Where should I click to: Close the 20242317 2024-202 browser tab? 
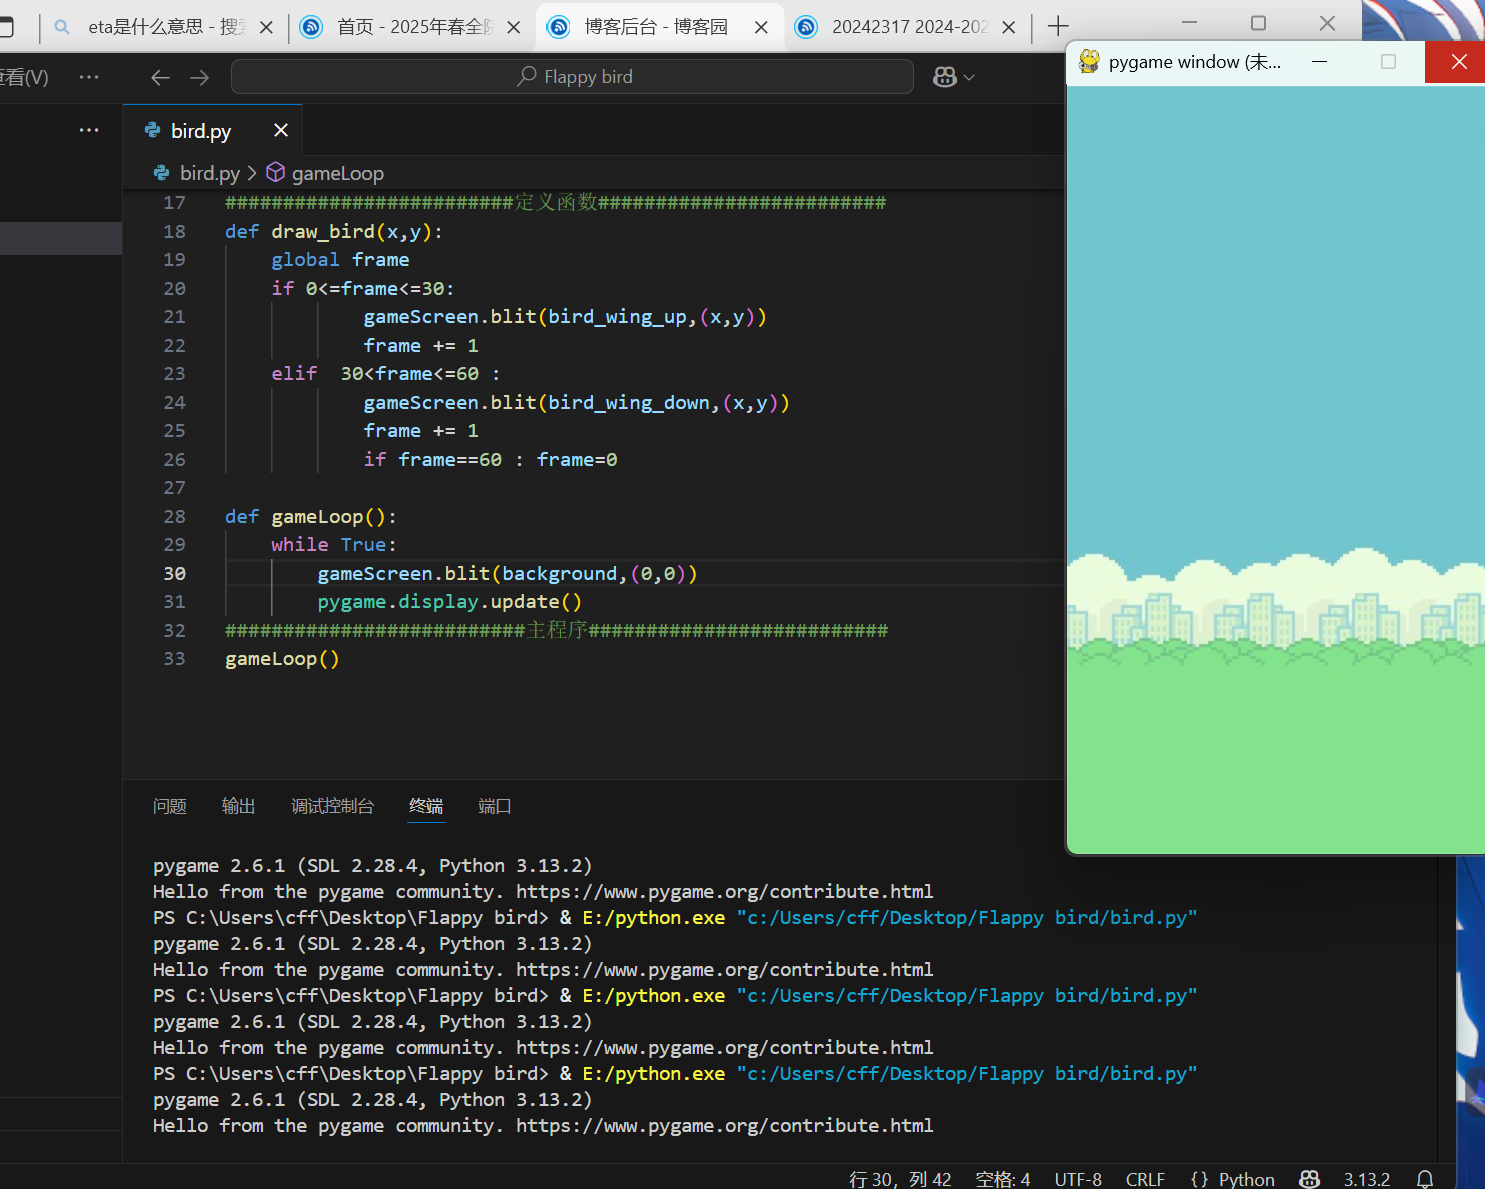click(1009, 27)
